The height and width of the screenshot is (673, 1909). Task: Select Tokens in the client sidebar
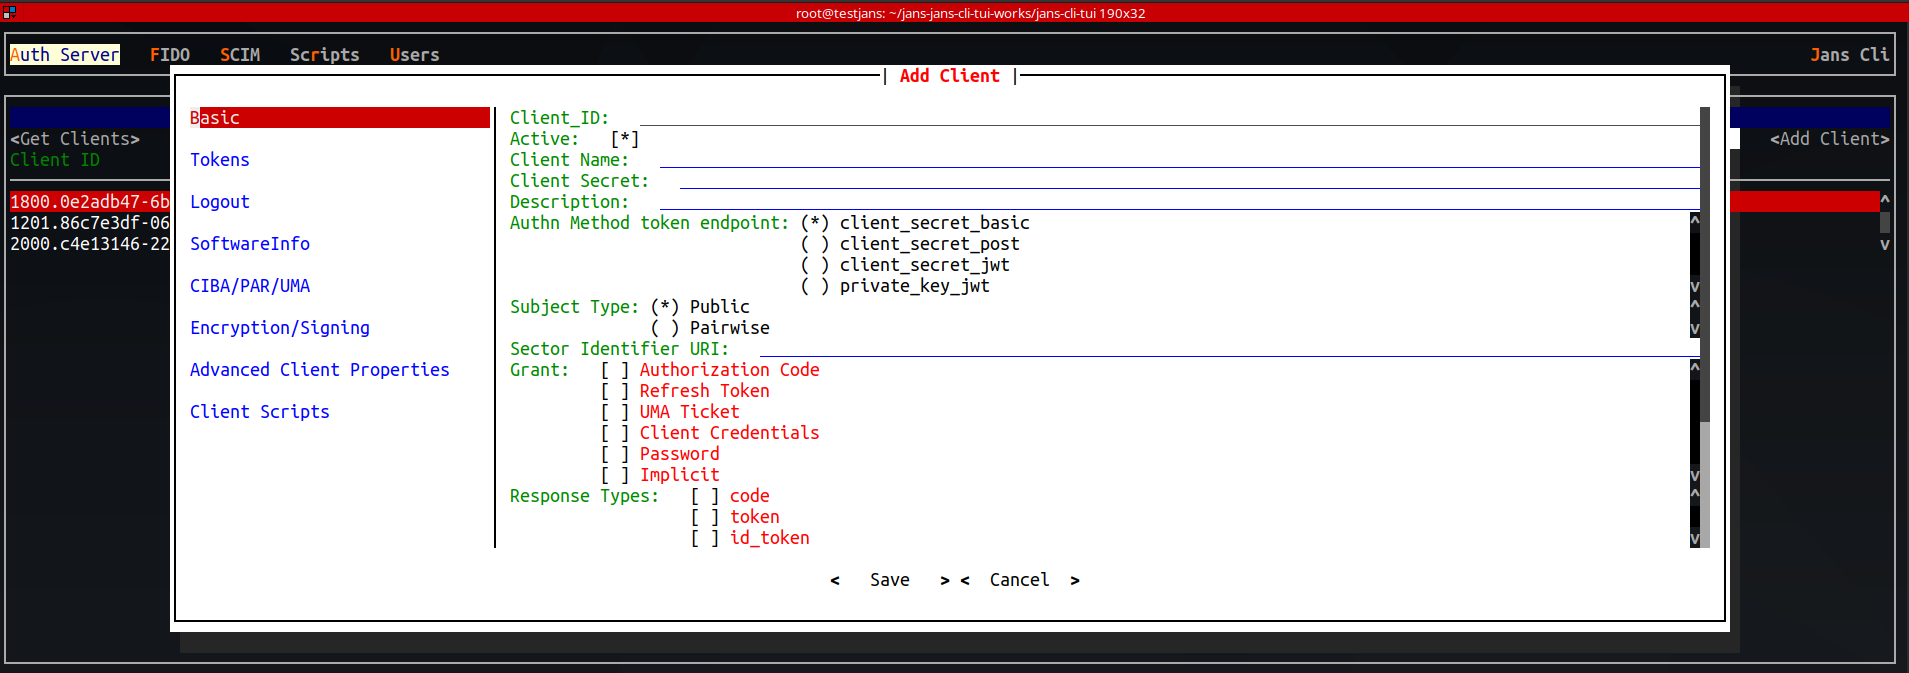pyautogui.click(x=220, y=160)
